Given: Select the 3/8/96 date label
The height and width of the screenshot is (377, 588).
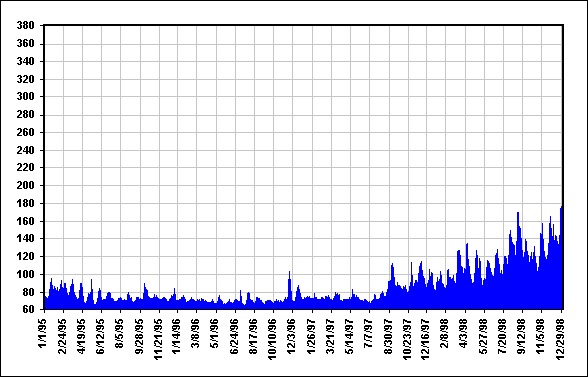Looking at the screenshot, I should point(196,333).
